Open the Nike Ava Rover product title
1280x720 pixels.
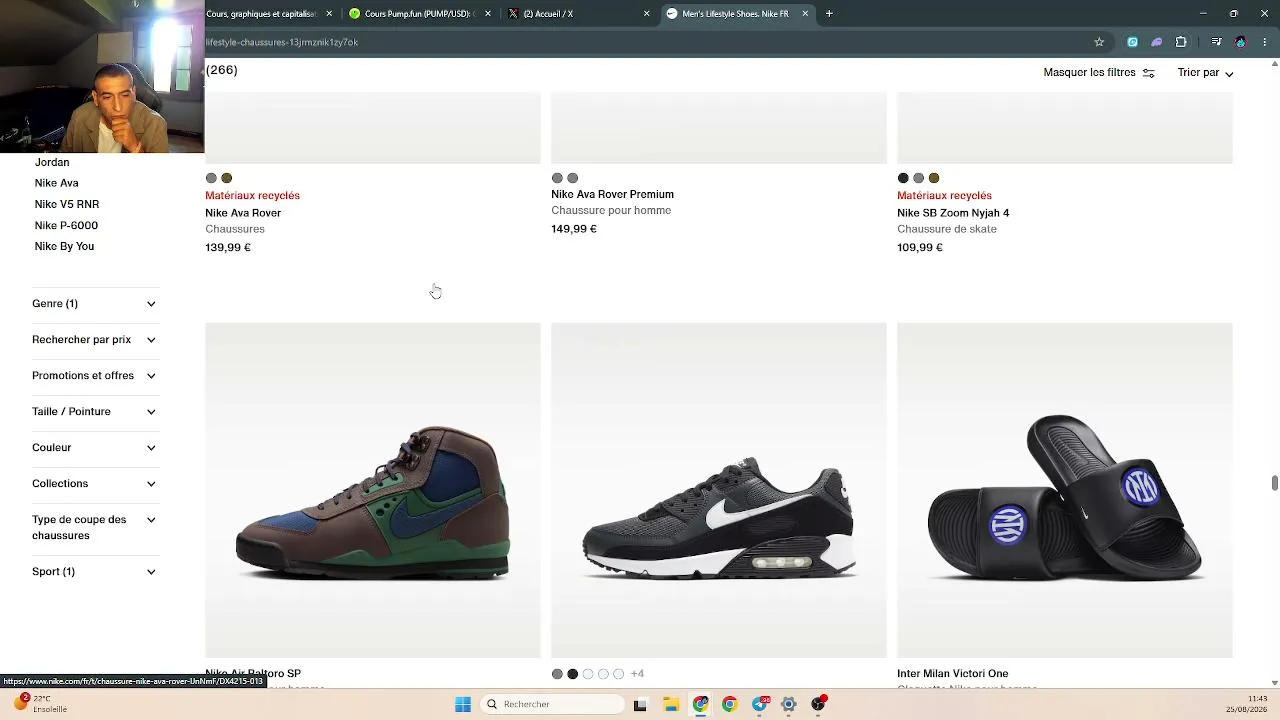click(x=243, y=213)
